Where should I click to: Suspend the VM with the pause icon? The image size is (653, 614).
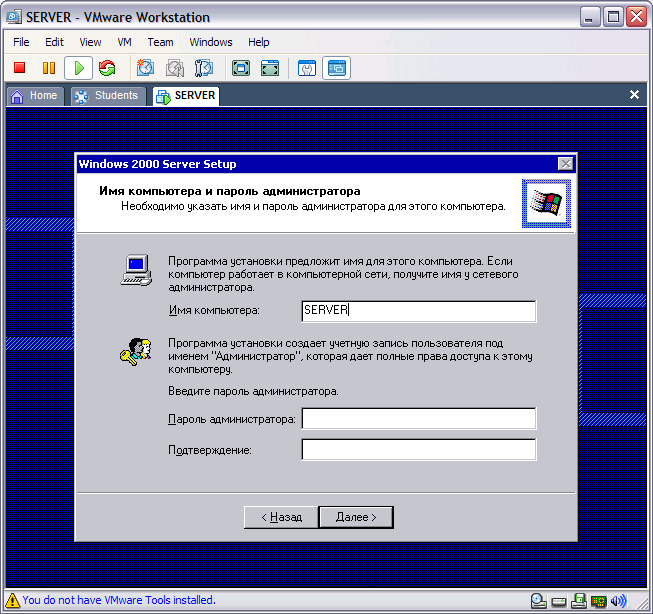(x=49, y=67)
